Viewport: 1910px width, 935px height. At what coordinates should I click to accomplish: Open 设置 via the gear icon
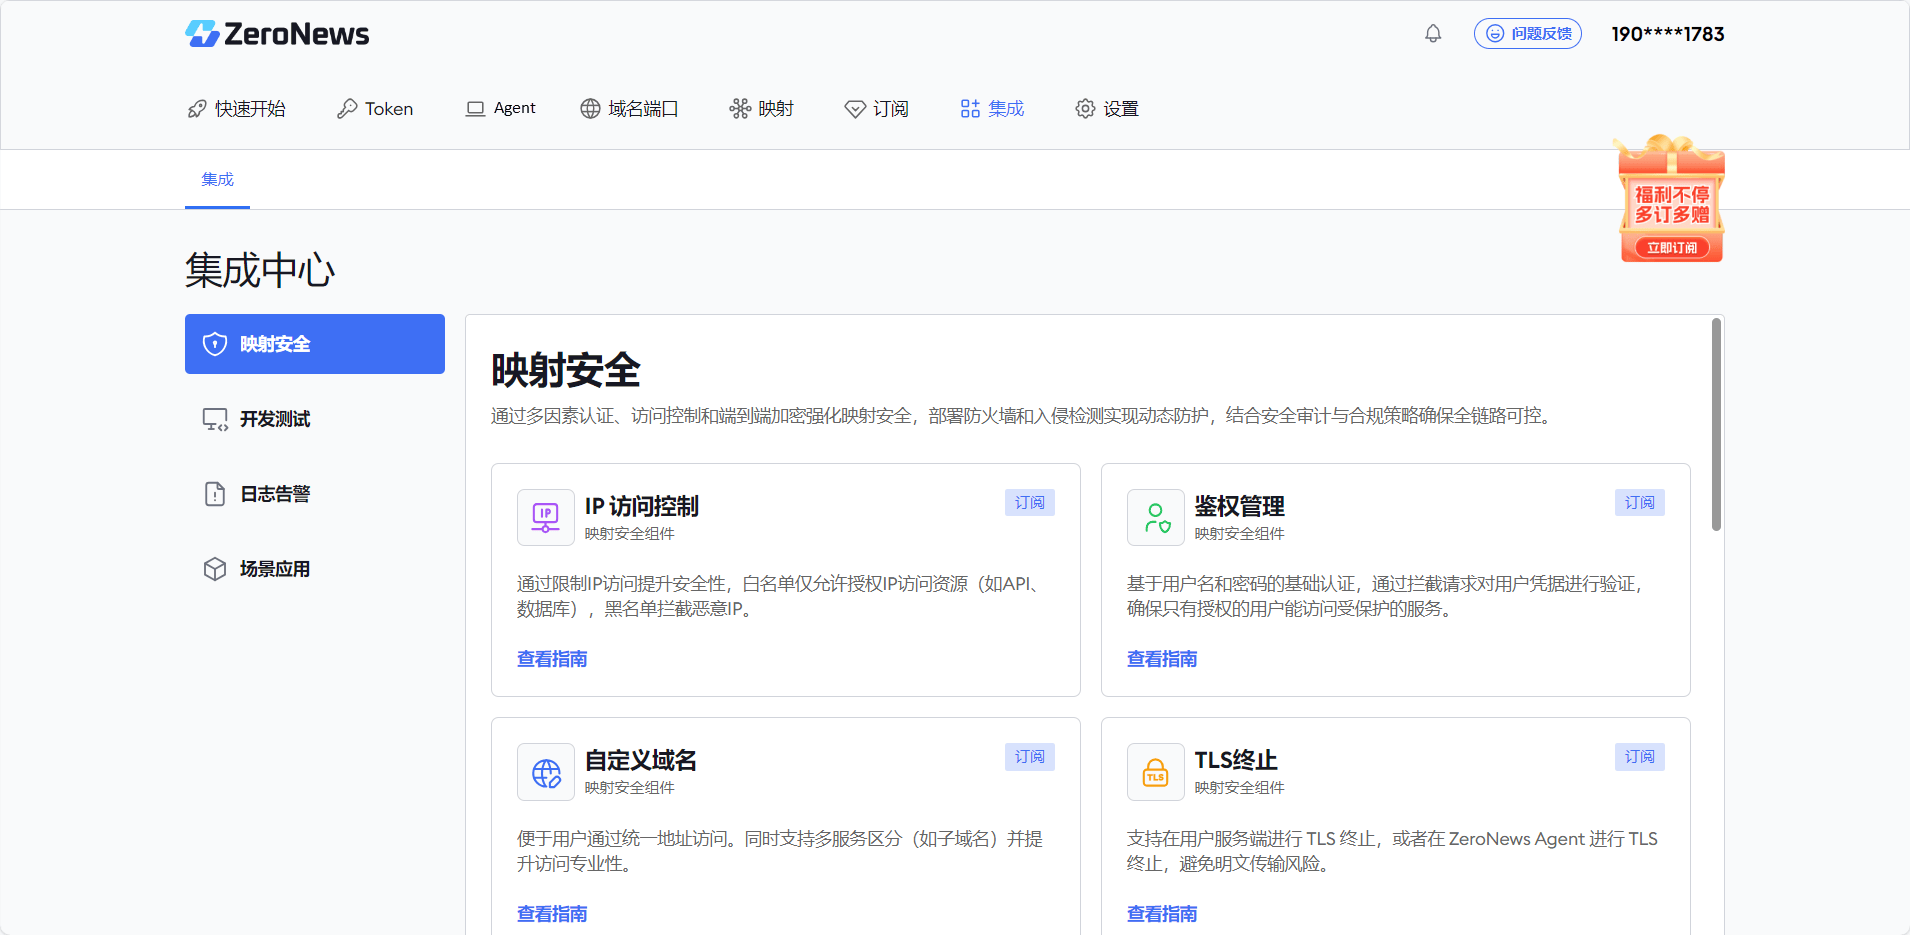(1085, 108)
